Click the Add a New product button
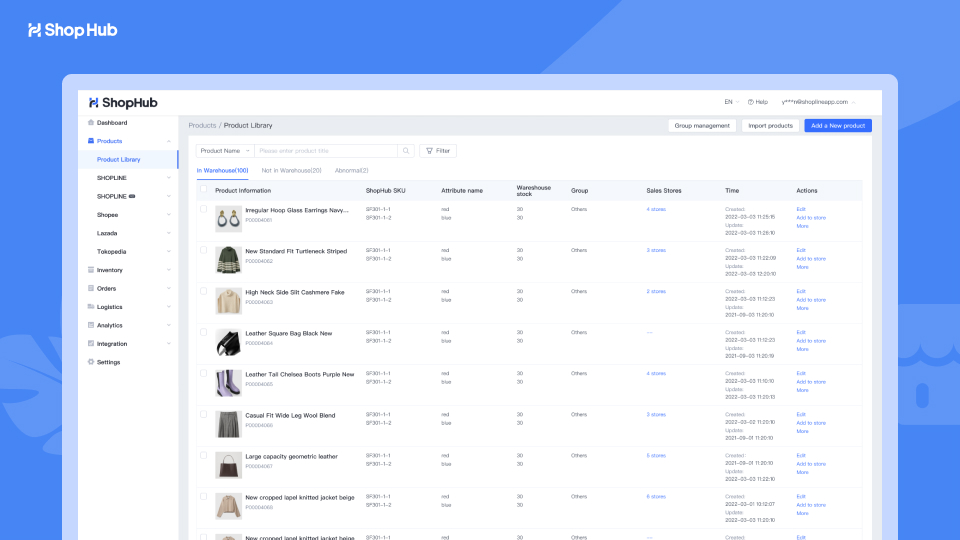The height and width of the screenshot is (540, 960). [x=838, y=126]
